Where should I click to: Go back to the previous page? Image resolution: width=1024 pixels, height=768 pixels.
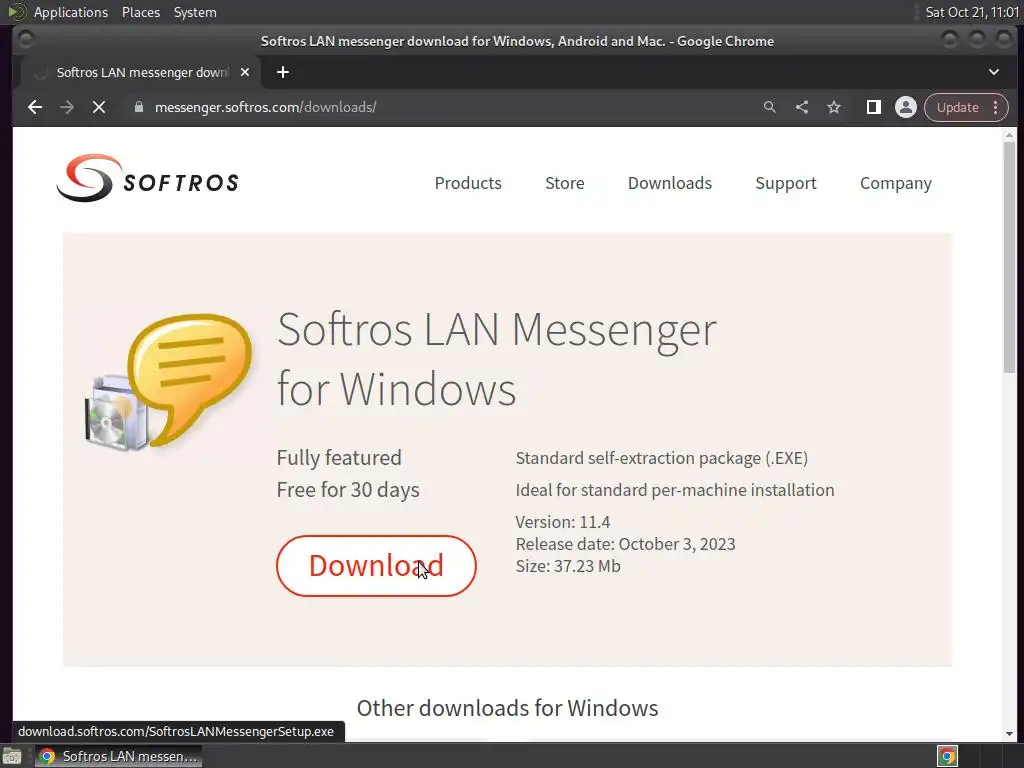pos(35,107)
